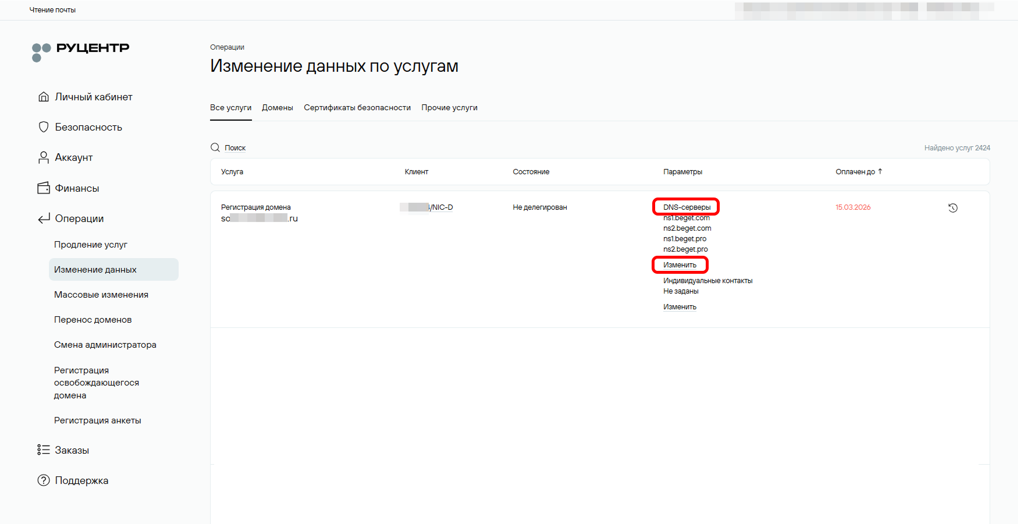Click the Параметры column header
The height and width of the screenshot is (524, 1018).
click(682, 172)
